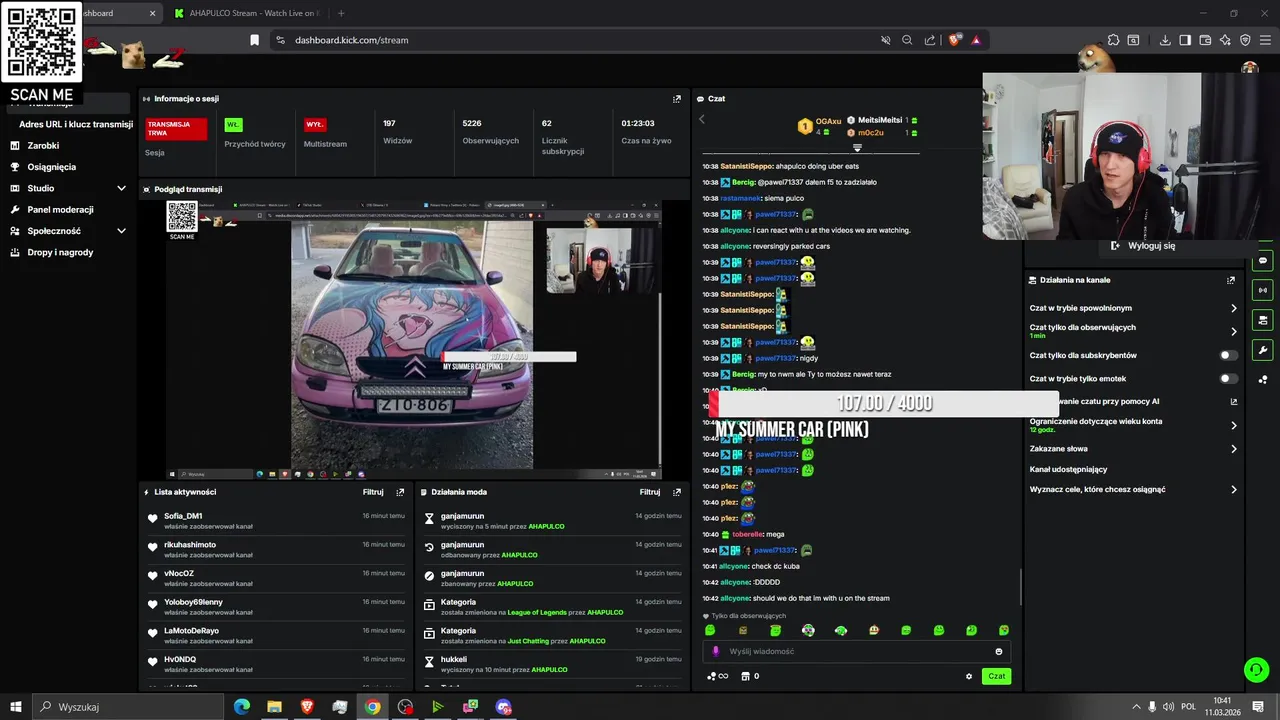Viewport: 1280px width, 720px height.
Task: Click zoom-out magnifier icon in address bar
Action: pyautogui.click(x=907, y=40)
